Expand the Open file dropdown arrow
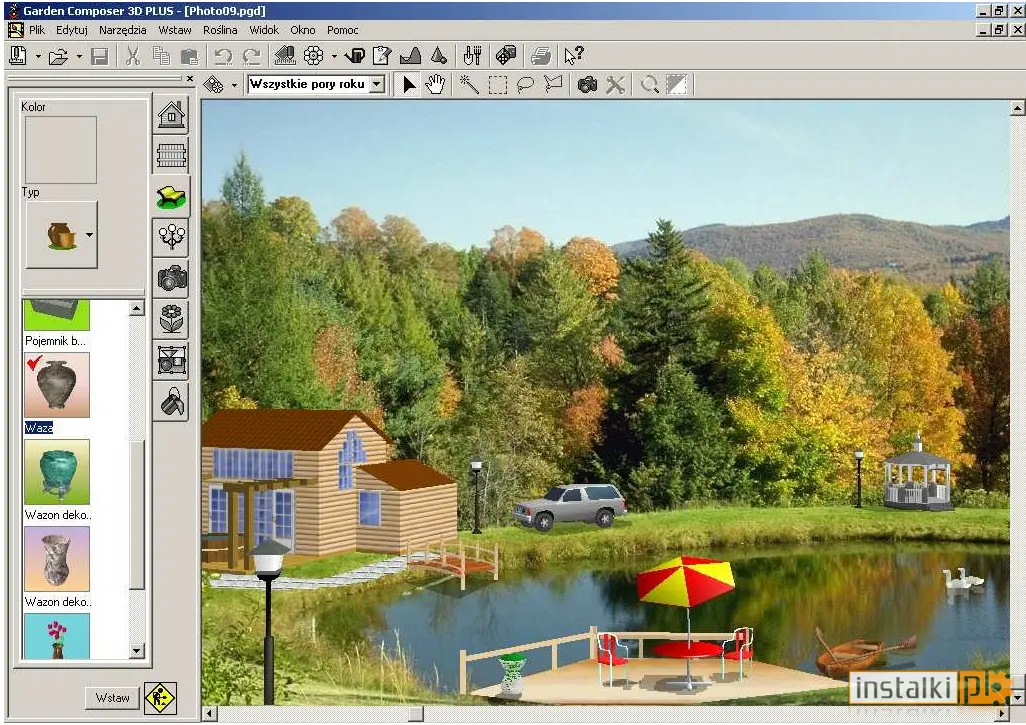This screenshot has height=725, width=1026. point(79,57)
